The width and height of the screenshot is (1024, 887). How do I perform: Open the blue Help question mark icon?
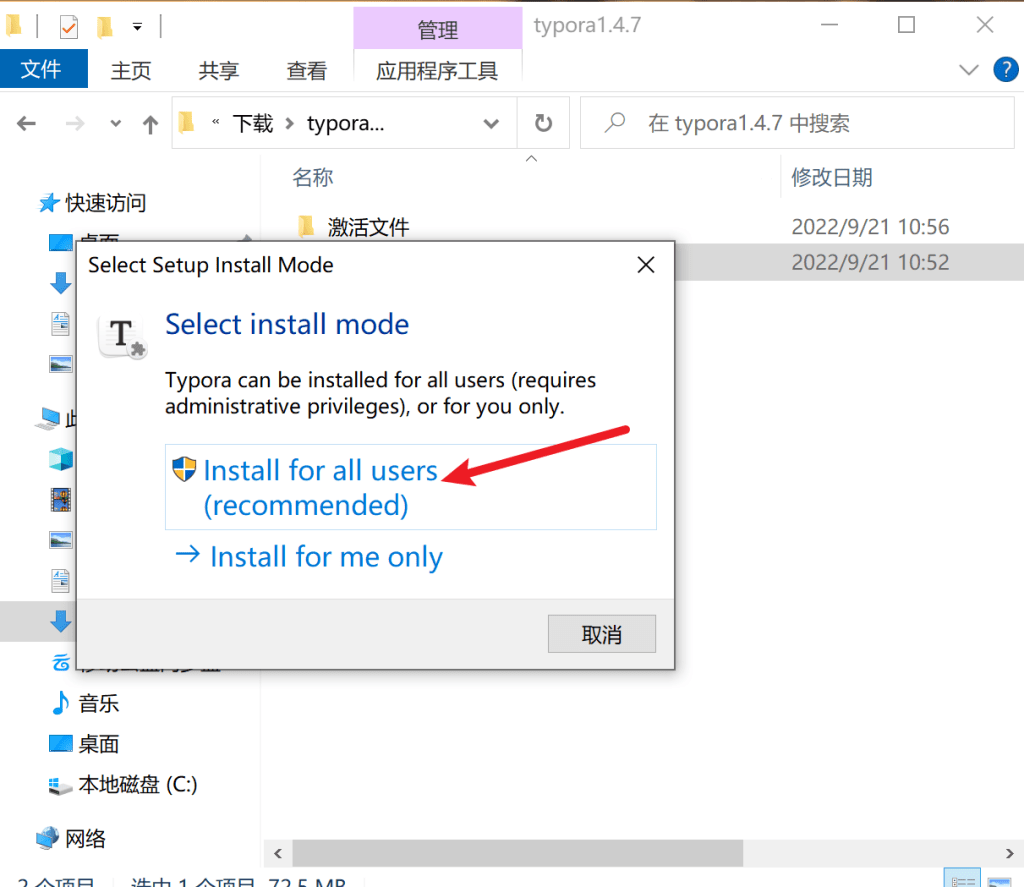pos(1004,69)
